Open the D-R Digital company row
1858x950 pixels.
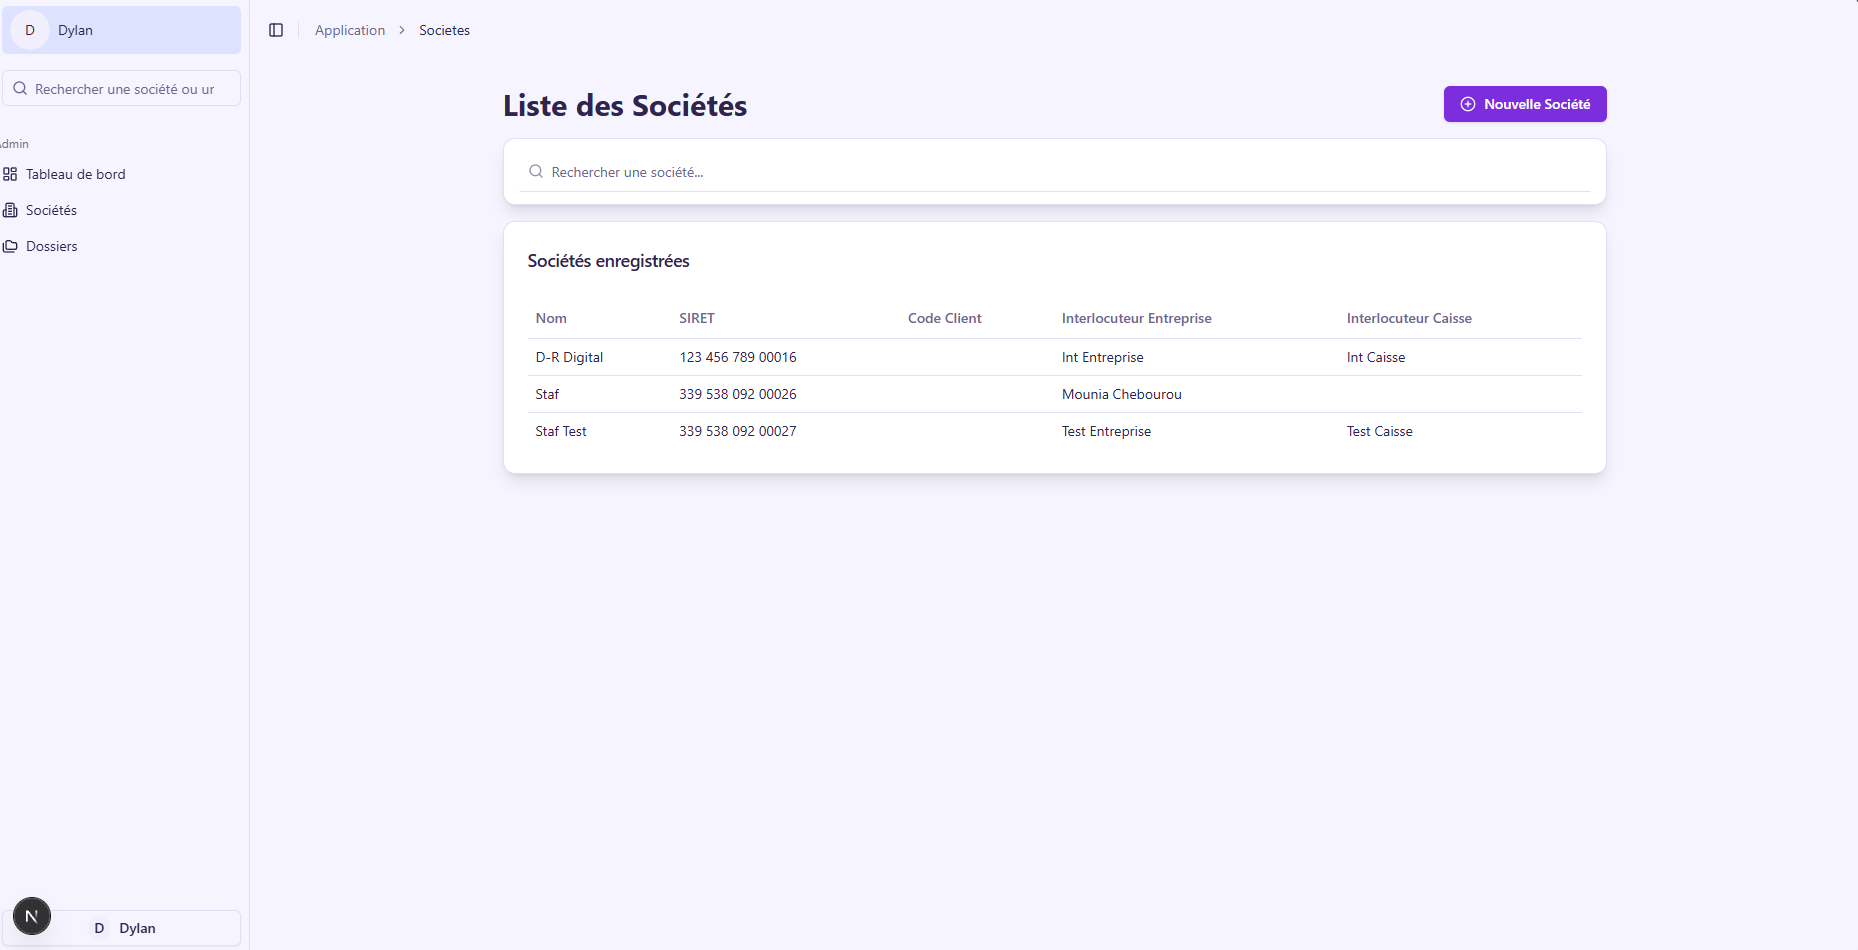pyautogui.click(x=570, y=357)
